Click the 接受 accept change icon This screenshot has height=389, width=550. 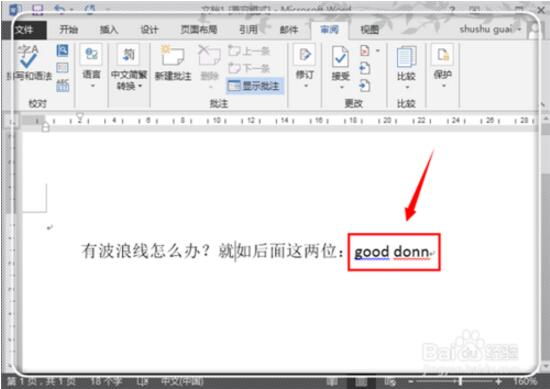coord(340,57)
